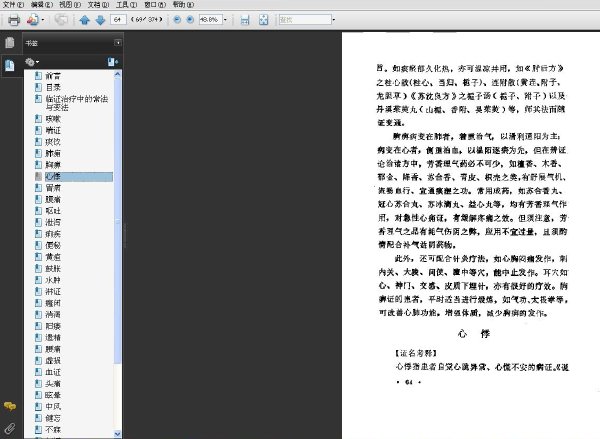Go to next page with down arrow
The height and width of the screenshot is (439, 600).
pyautogui.click(x=100, y=20)
